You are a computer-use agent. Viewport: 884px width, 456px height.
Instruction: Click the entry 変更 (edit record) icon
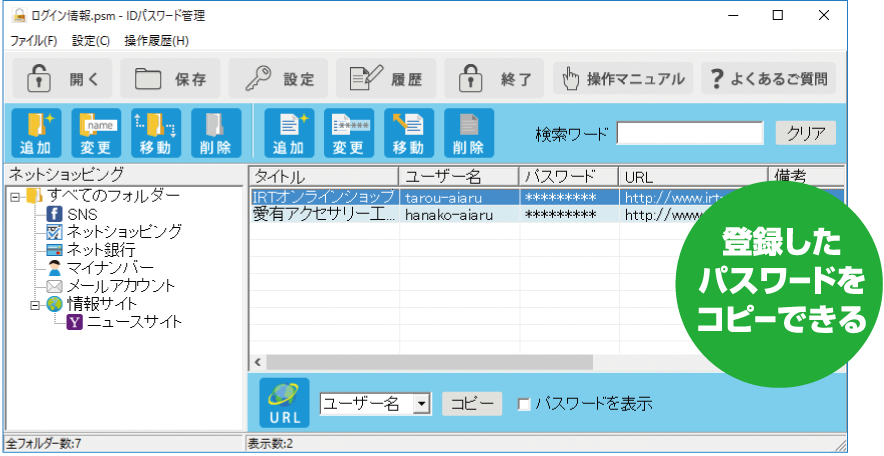[x=348, y=133]
